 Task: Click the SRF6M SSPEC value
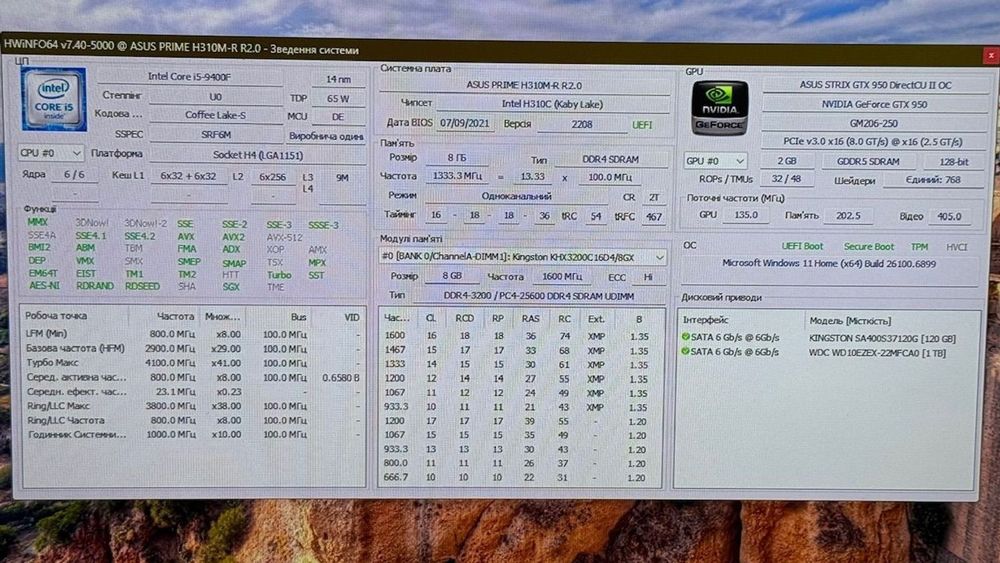tap(215, 135)
